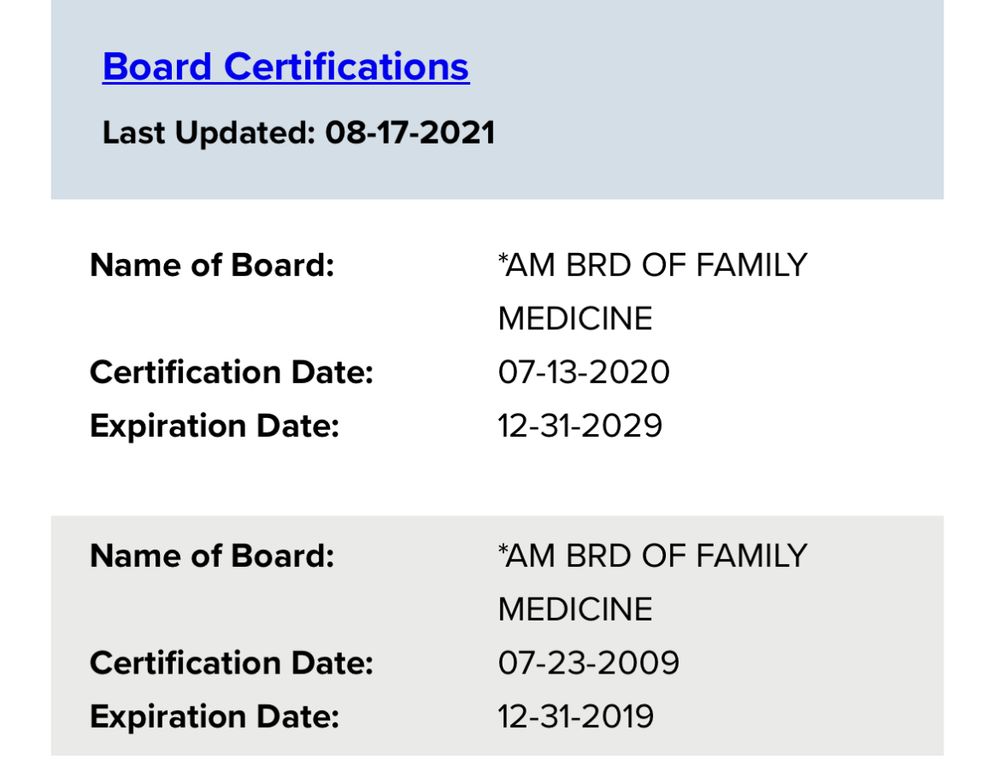Click Expiration Date label above 12-31-2029 row
Viewport: 1000px width, 765px height.
pos(215,427)
